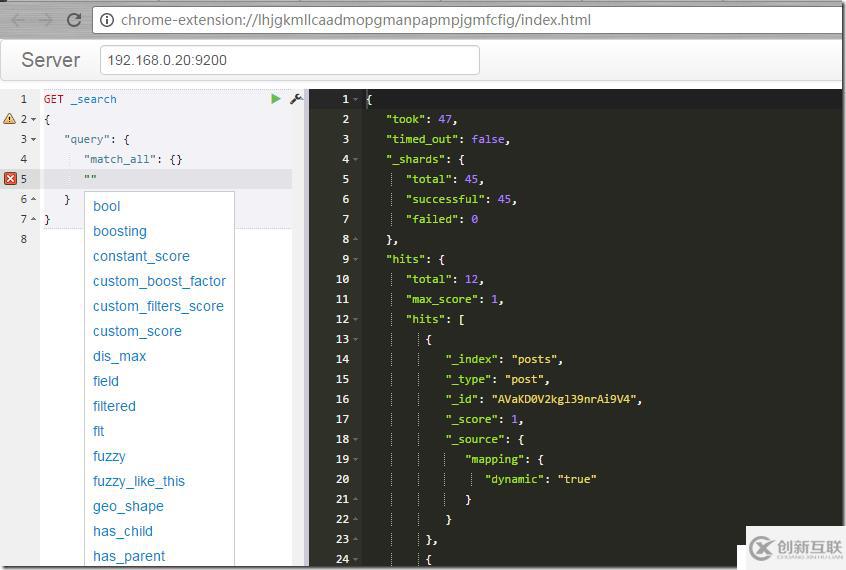Open the wrench options icon
The width and height of the screenshot is (846, 570).
pos(296,99)
